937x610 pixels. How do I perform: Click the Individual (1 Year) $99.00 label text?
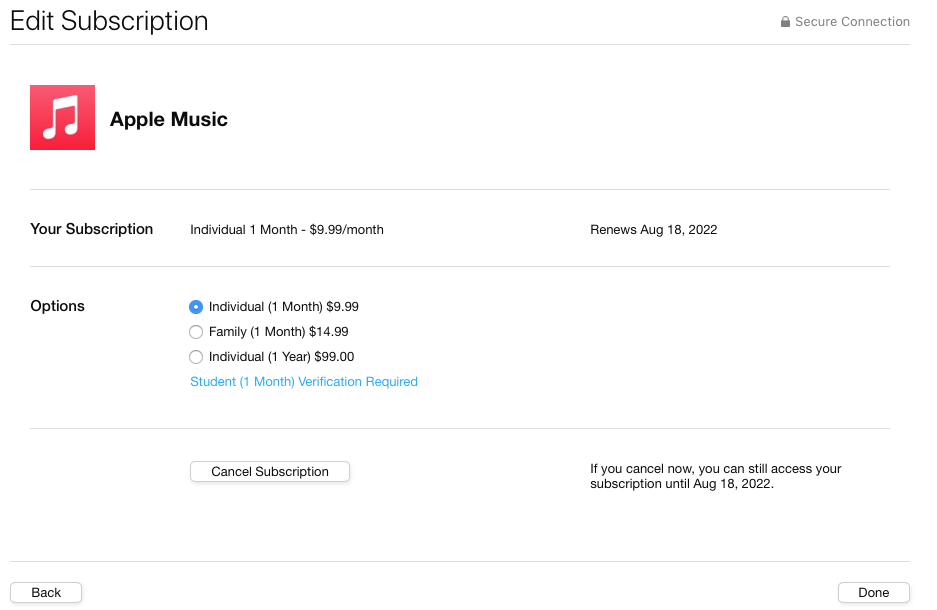pyautogui.click(x=282, y=357)
